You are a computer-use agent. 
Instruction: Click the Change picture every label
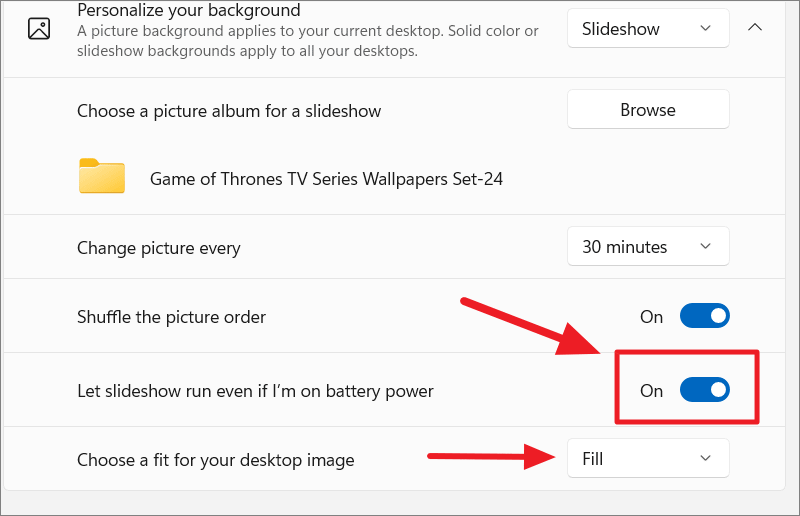[x=159, y=248]
